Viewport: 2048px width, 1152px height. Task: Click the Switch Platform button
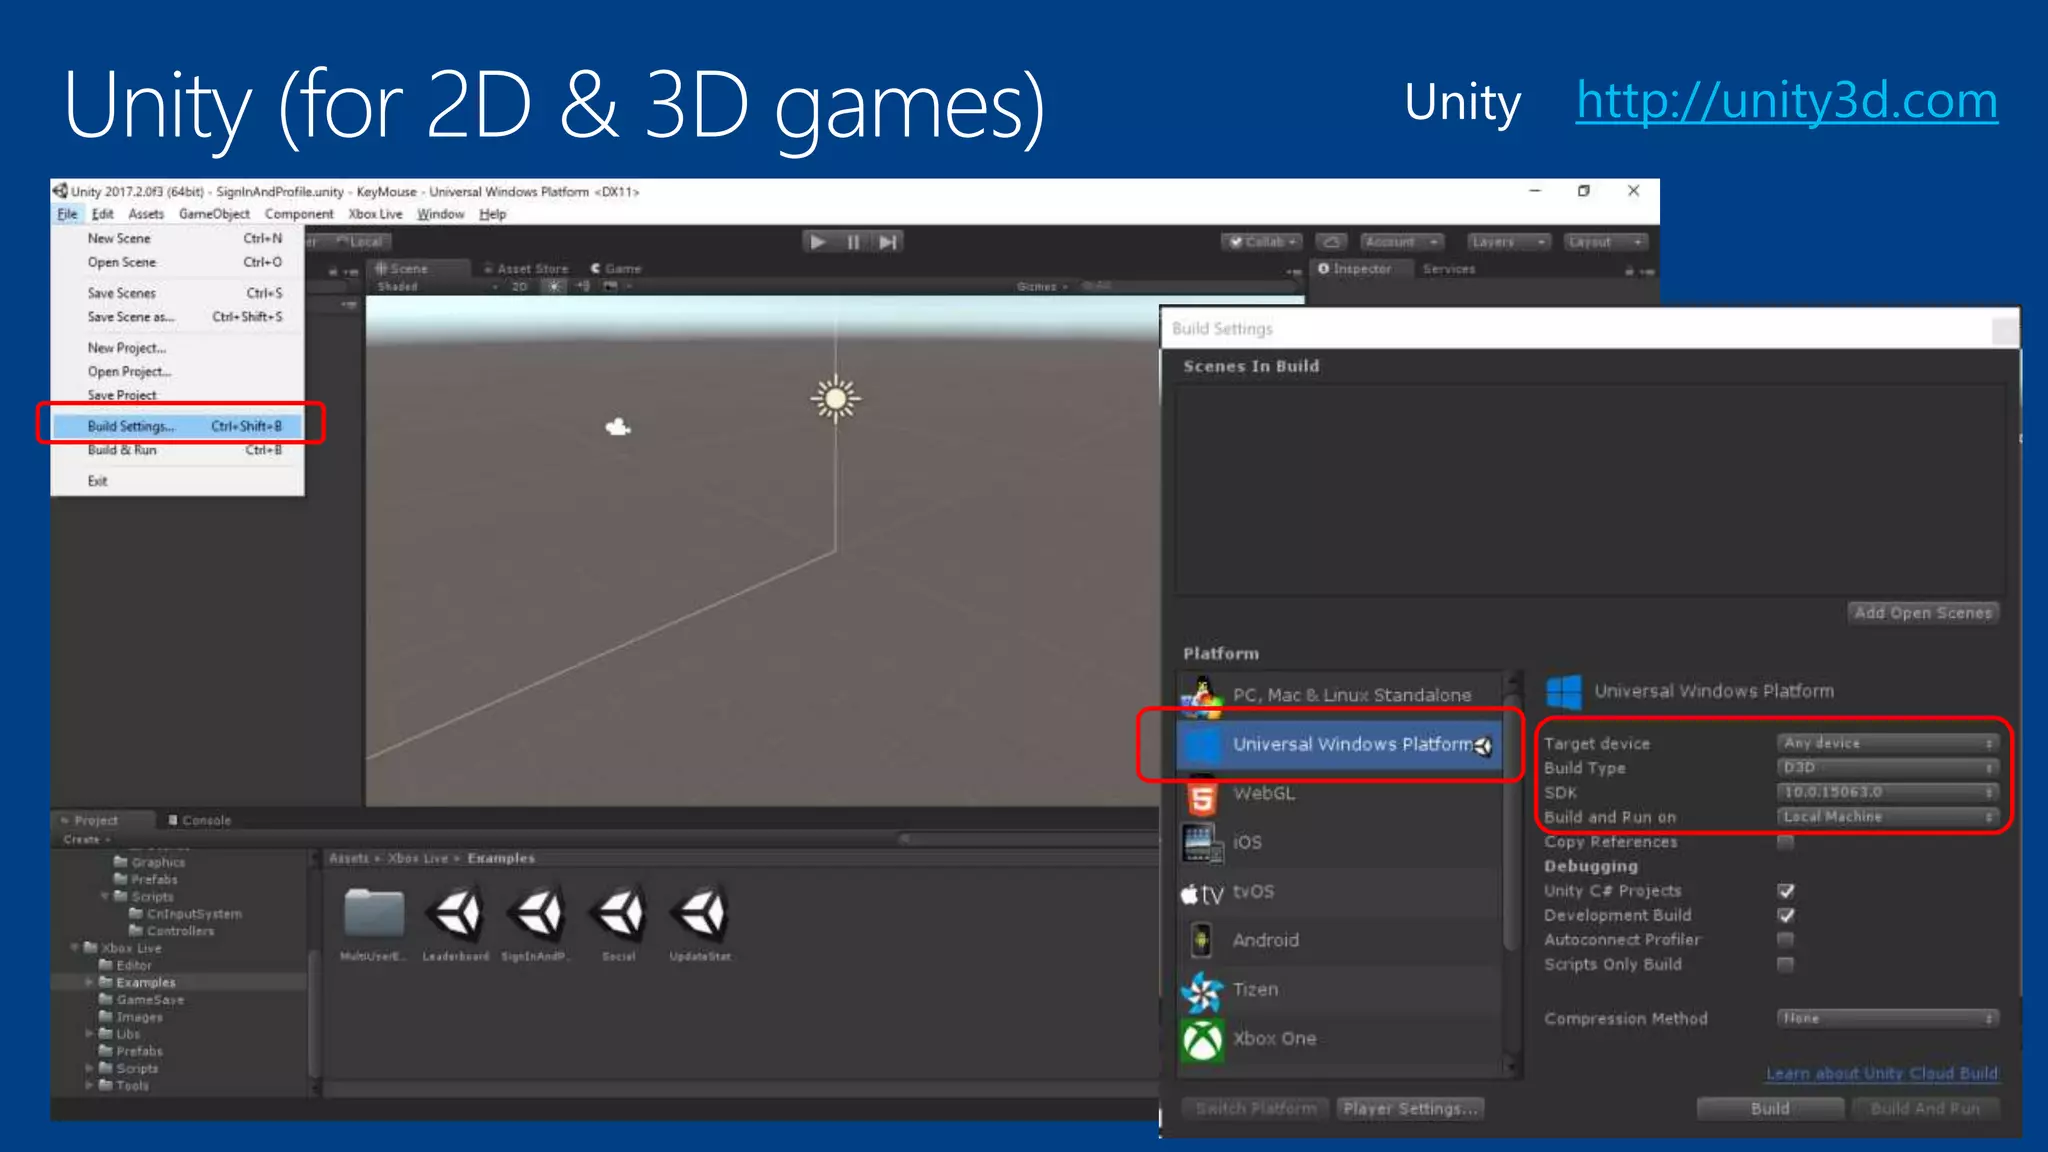(x=1256, y=1108)
